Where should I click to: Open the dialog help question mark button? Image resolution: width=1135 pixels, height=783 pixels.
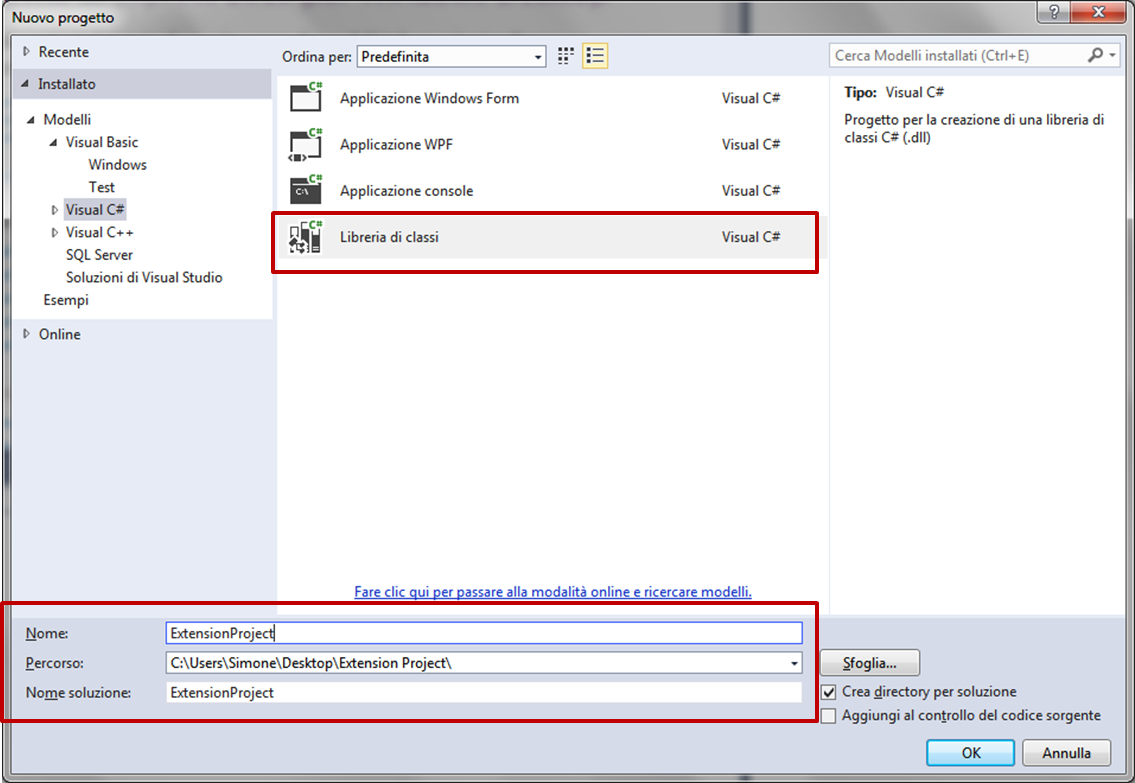pyautogui.click(x=1053, y=12)
